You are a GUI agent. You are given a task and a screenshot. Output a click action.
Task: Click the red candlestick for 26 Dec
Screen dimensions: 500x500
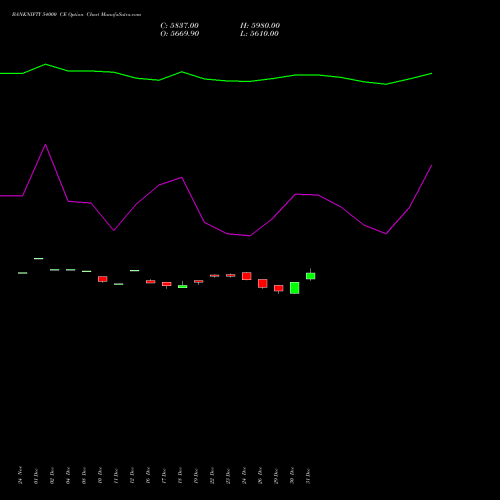[263, 283]
